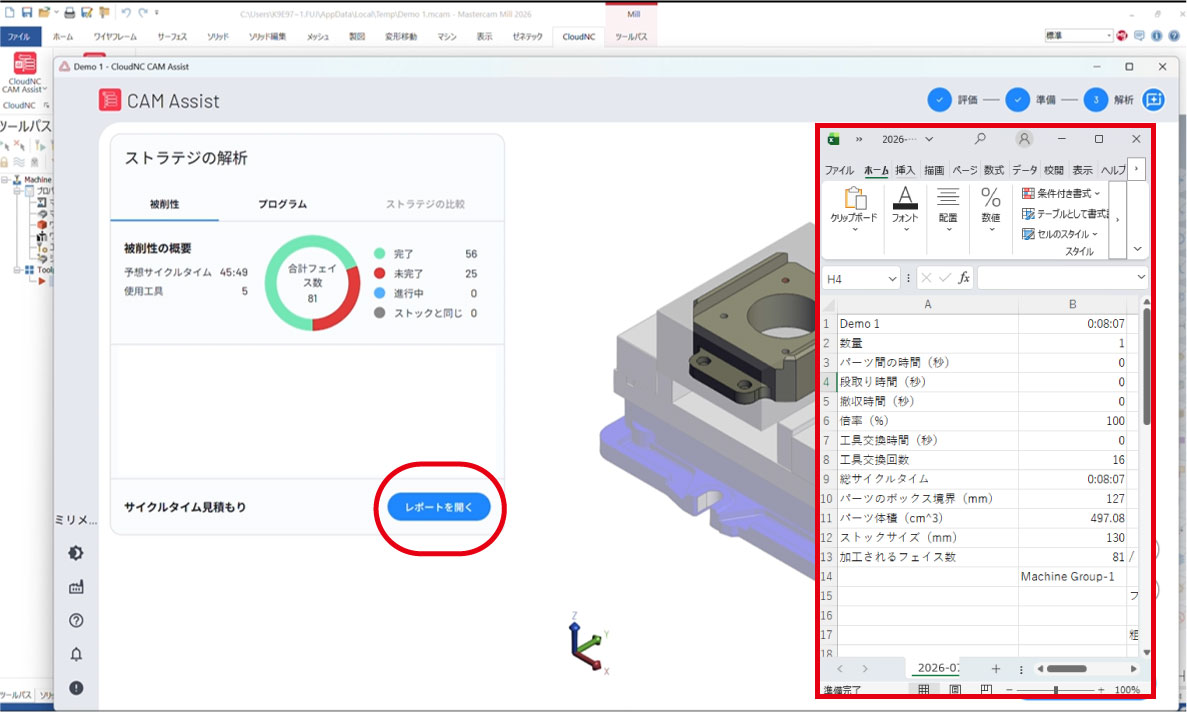Open the help question mark icon
This screenshot has height=712, width=1187.
[76, 620]
